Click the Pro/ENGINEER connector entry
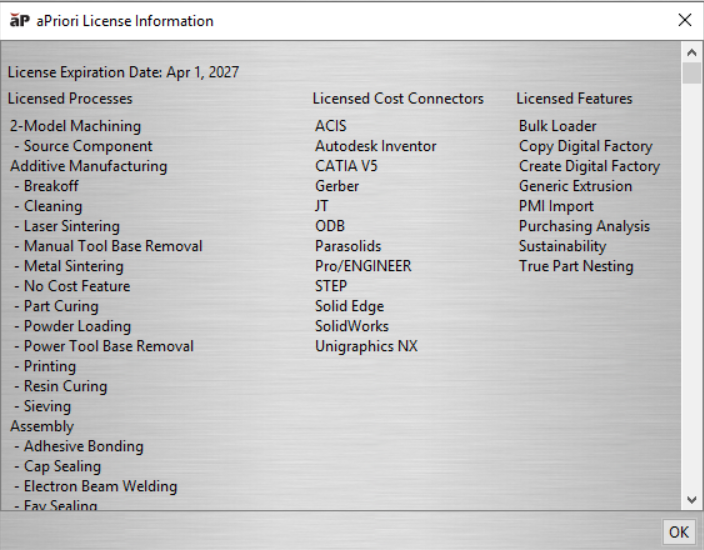The height and width of the screenshot is (550, 704). click(x=363, y=266)
